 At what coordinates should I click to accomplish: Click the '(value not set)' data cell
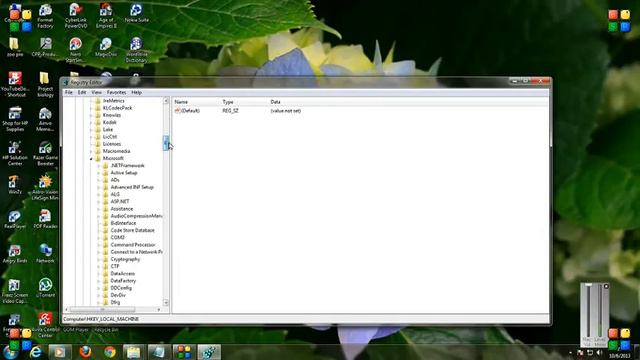coord(285,111)
